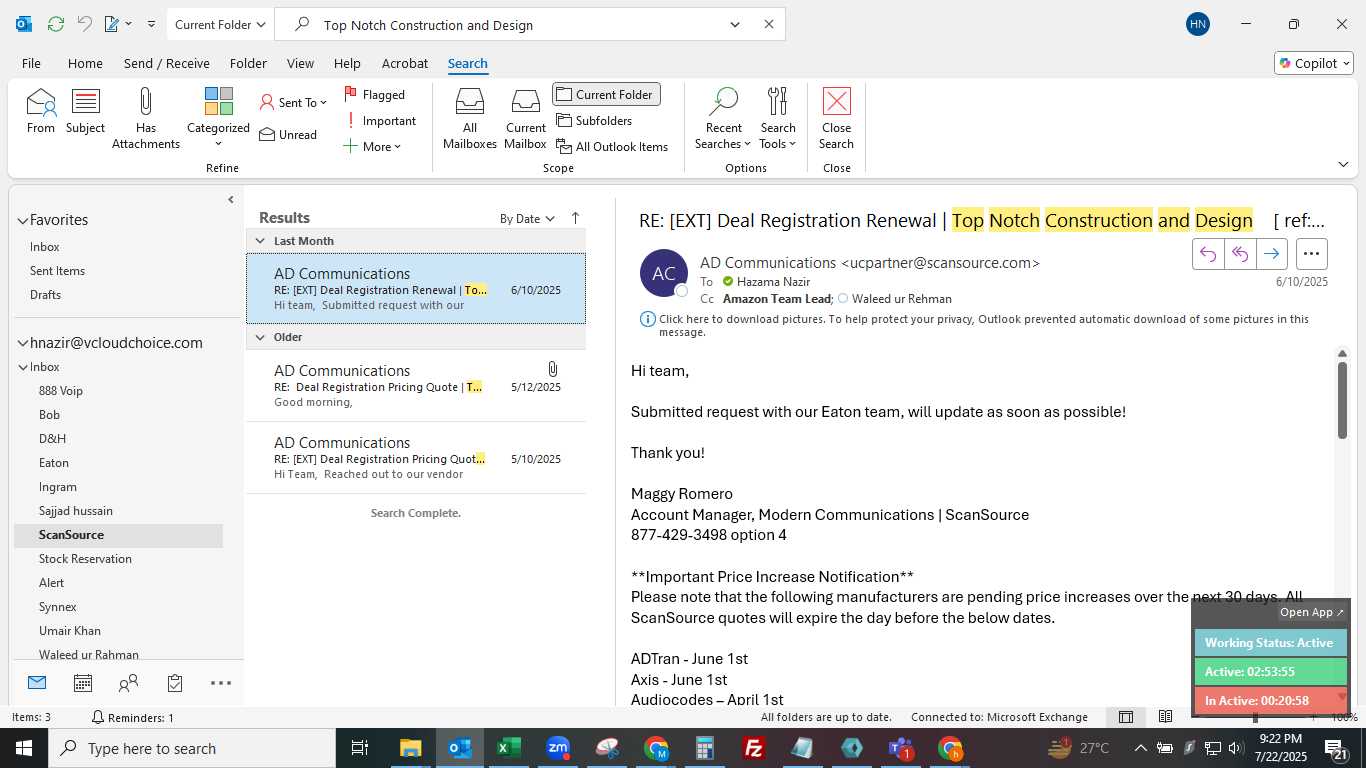Switch to the Home tab

pyautogui.click(x=85, y=63)
